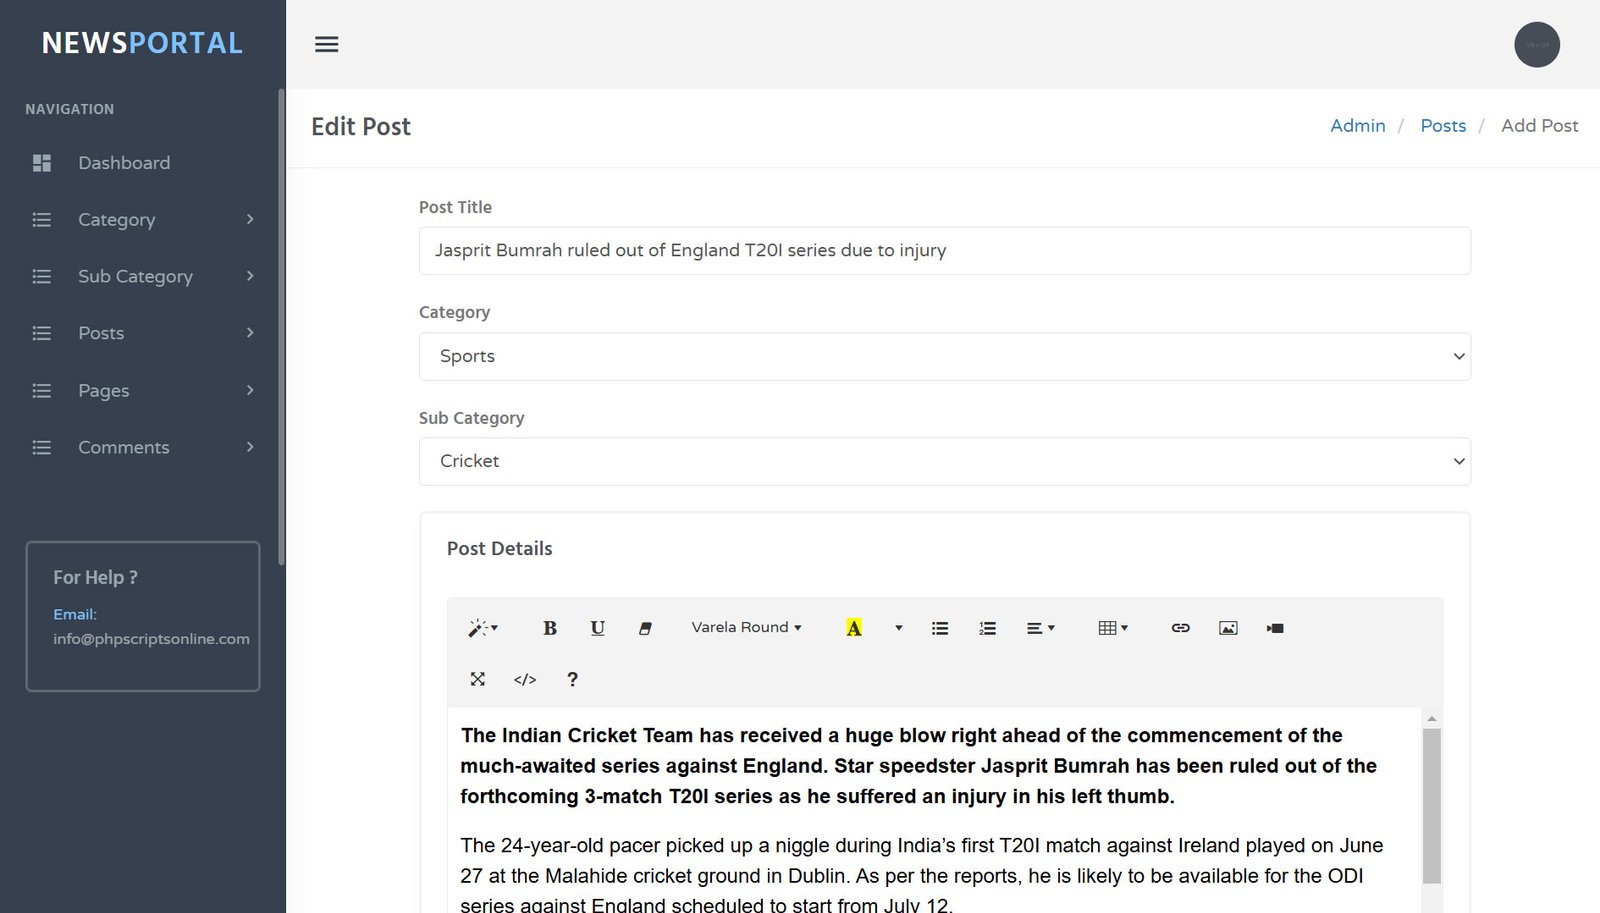Image resolution: width=1600 pixels, height=913 pixels.
Task: Insert a picture via image icon
Action: [1228, 628]
